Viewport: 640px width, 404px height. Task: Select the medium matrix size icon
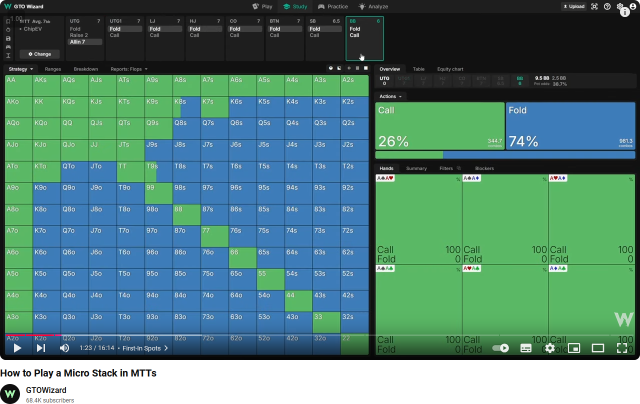(357, 68)
